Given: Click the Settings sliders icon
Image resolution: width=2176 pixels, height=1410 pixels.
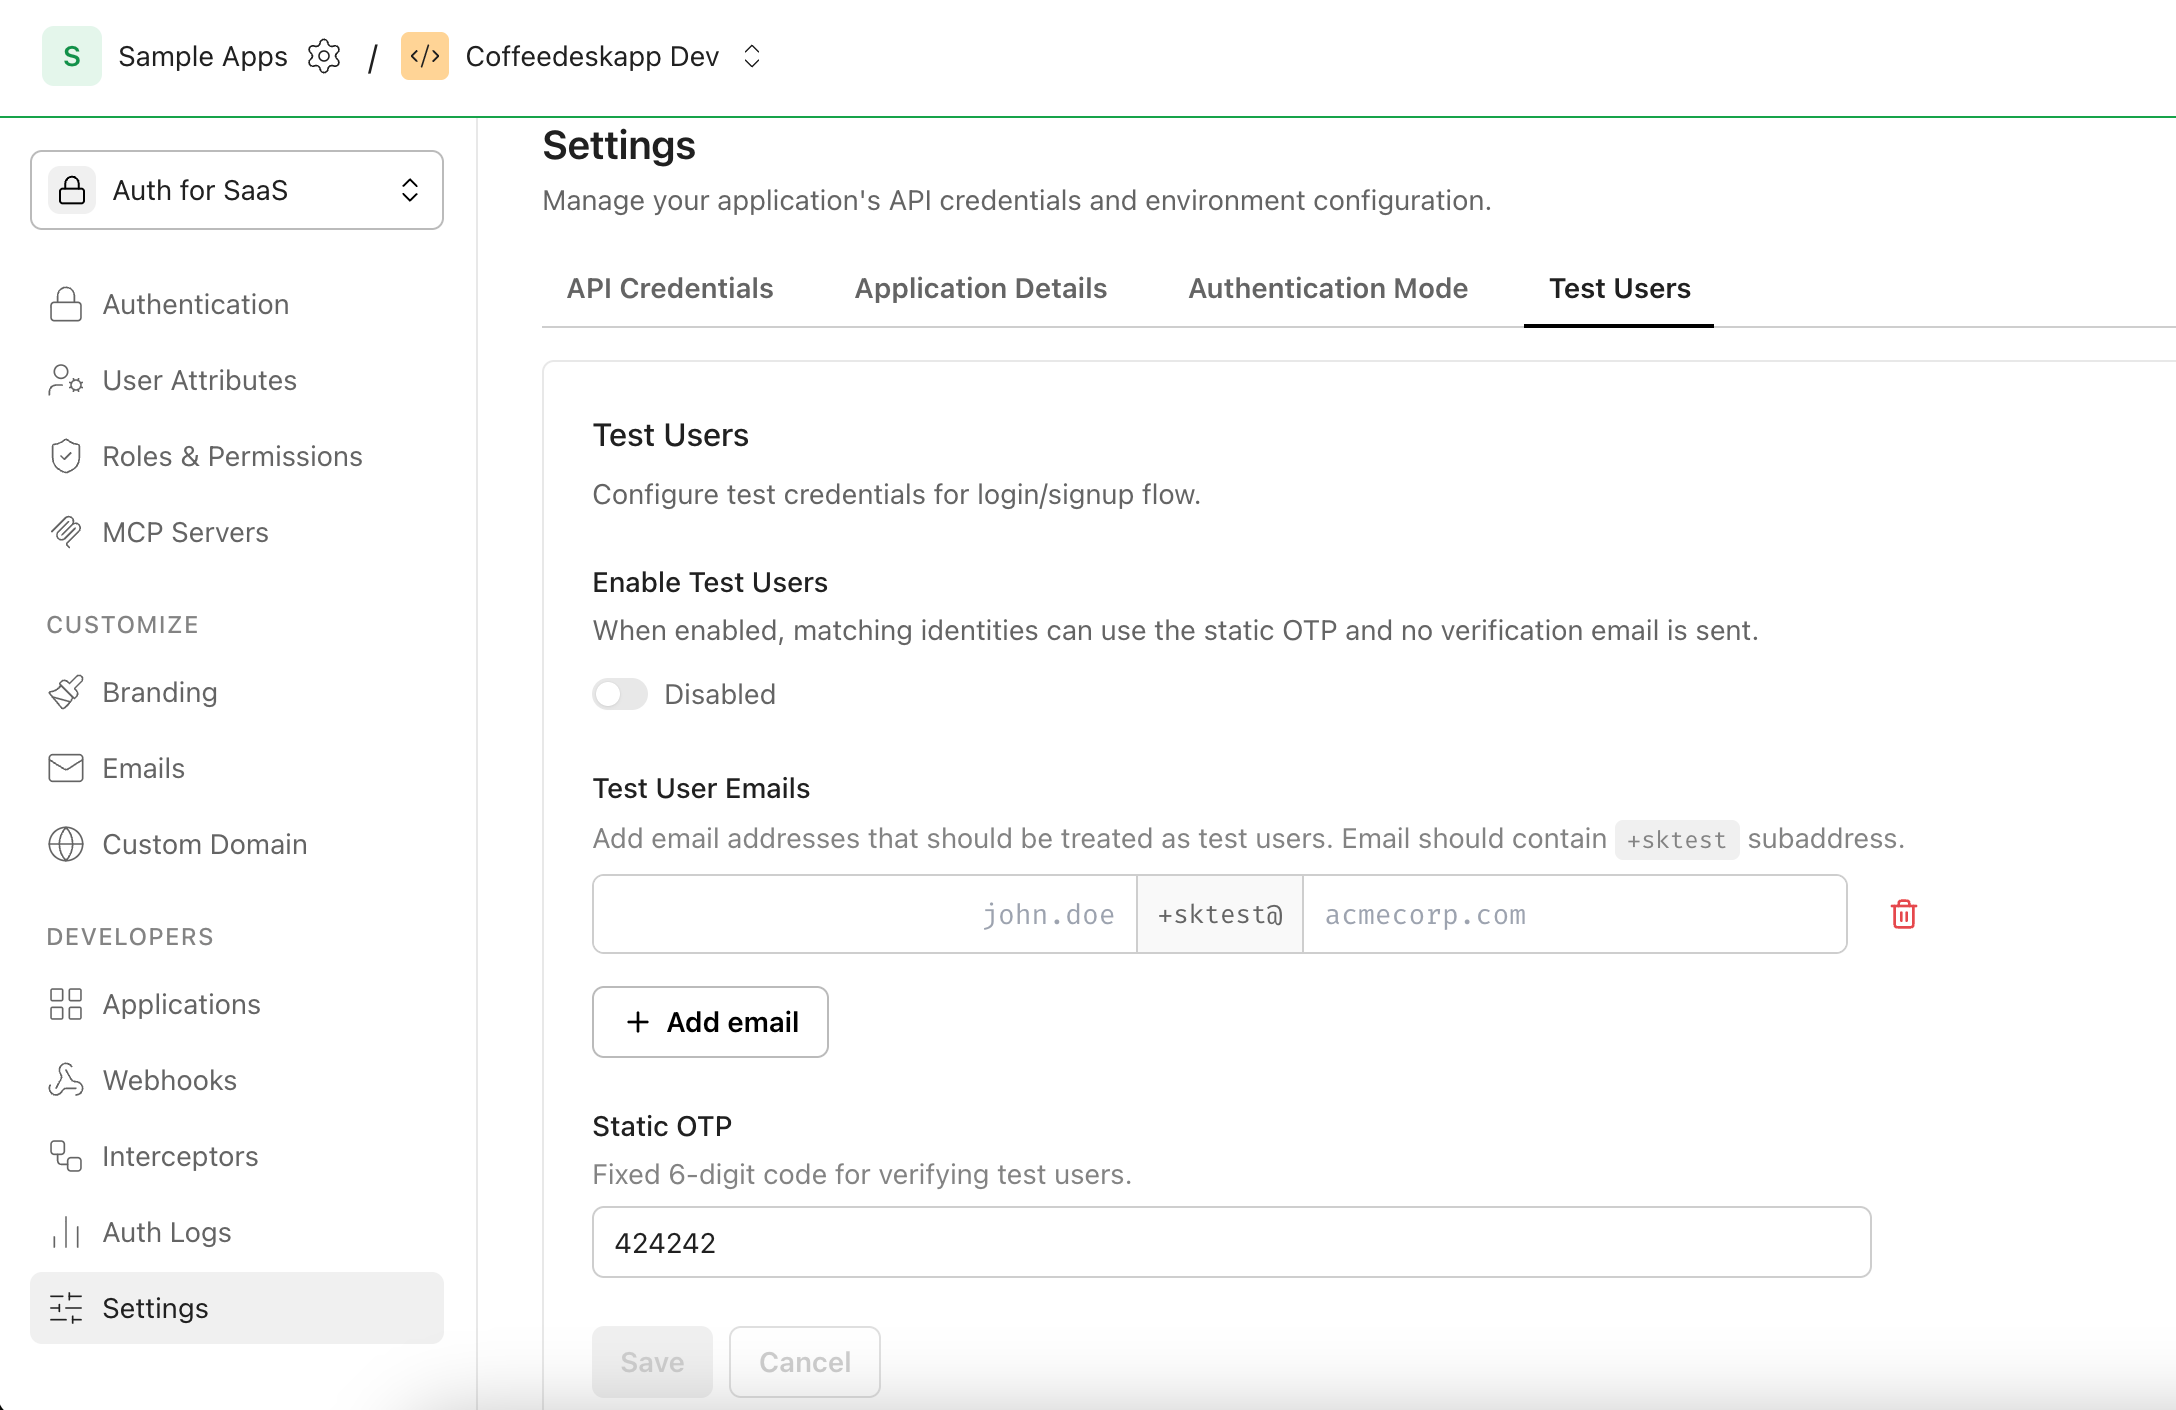Looking at the screenshot, I should [x=66, y=1308].
